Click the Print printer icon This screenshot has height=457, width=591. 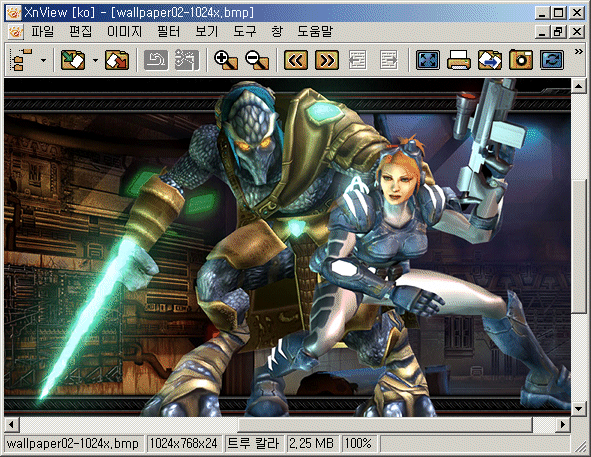[x=459, y=60]
